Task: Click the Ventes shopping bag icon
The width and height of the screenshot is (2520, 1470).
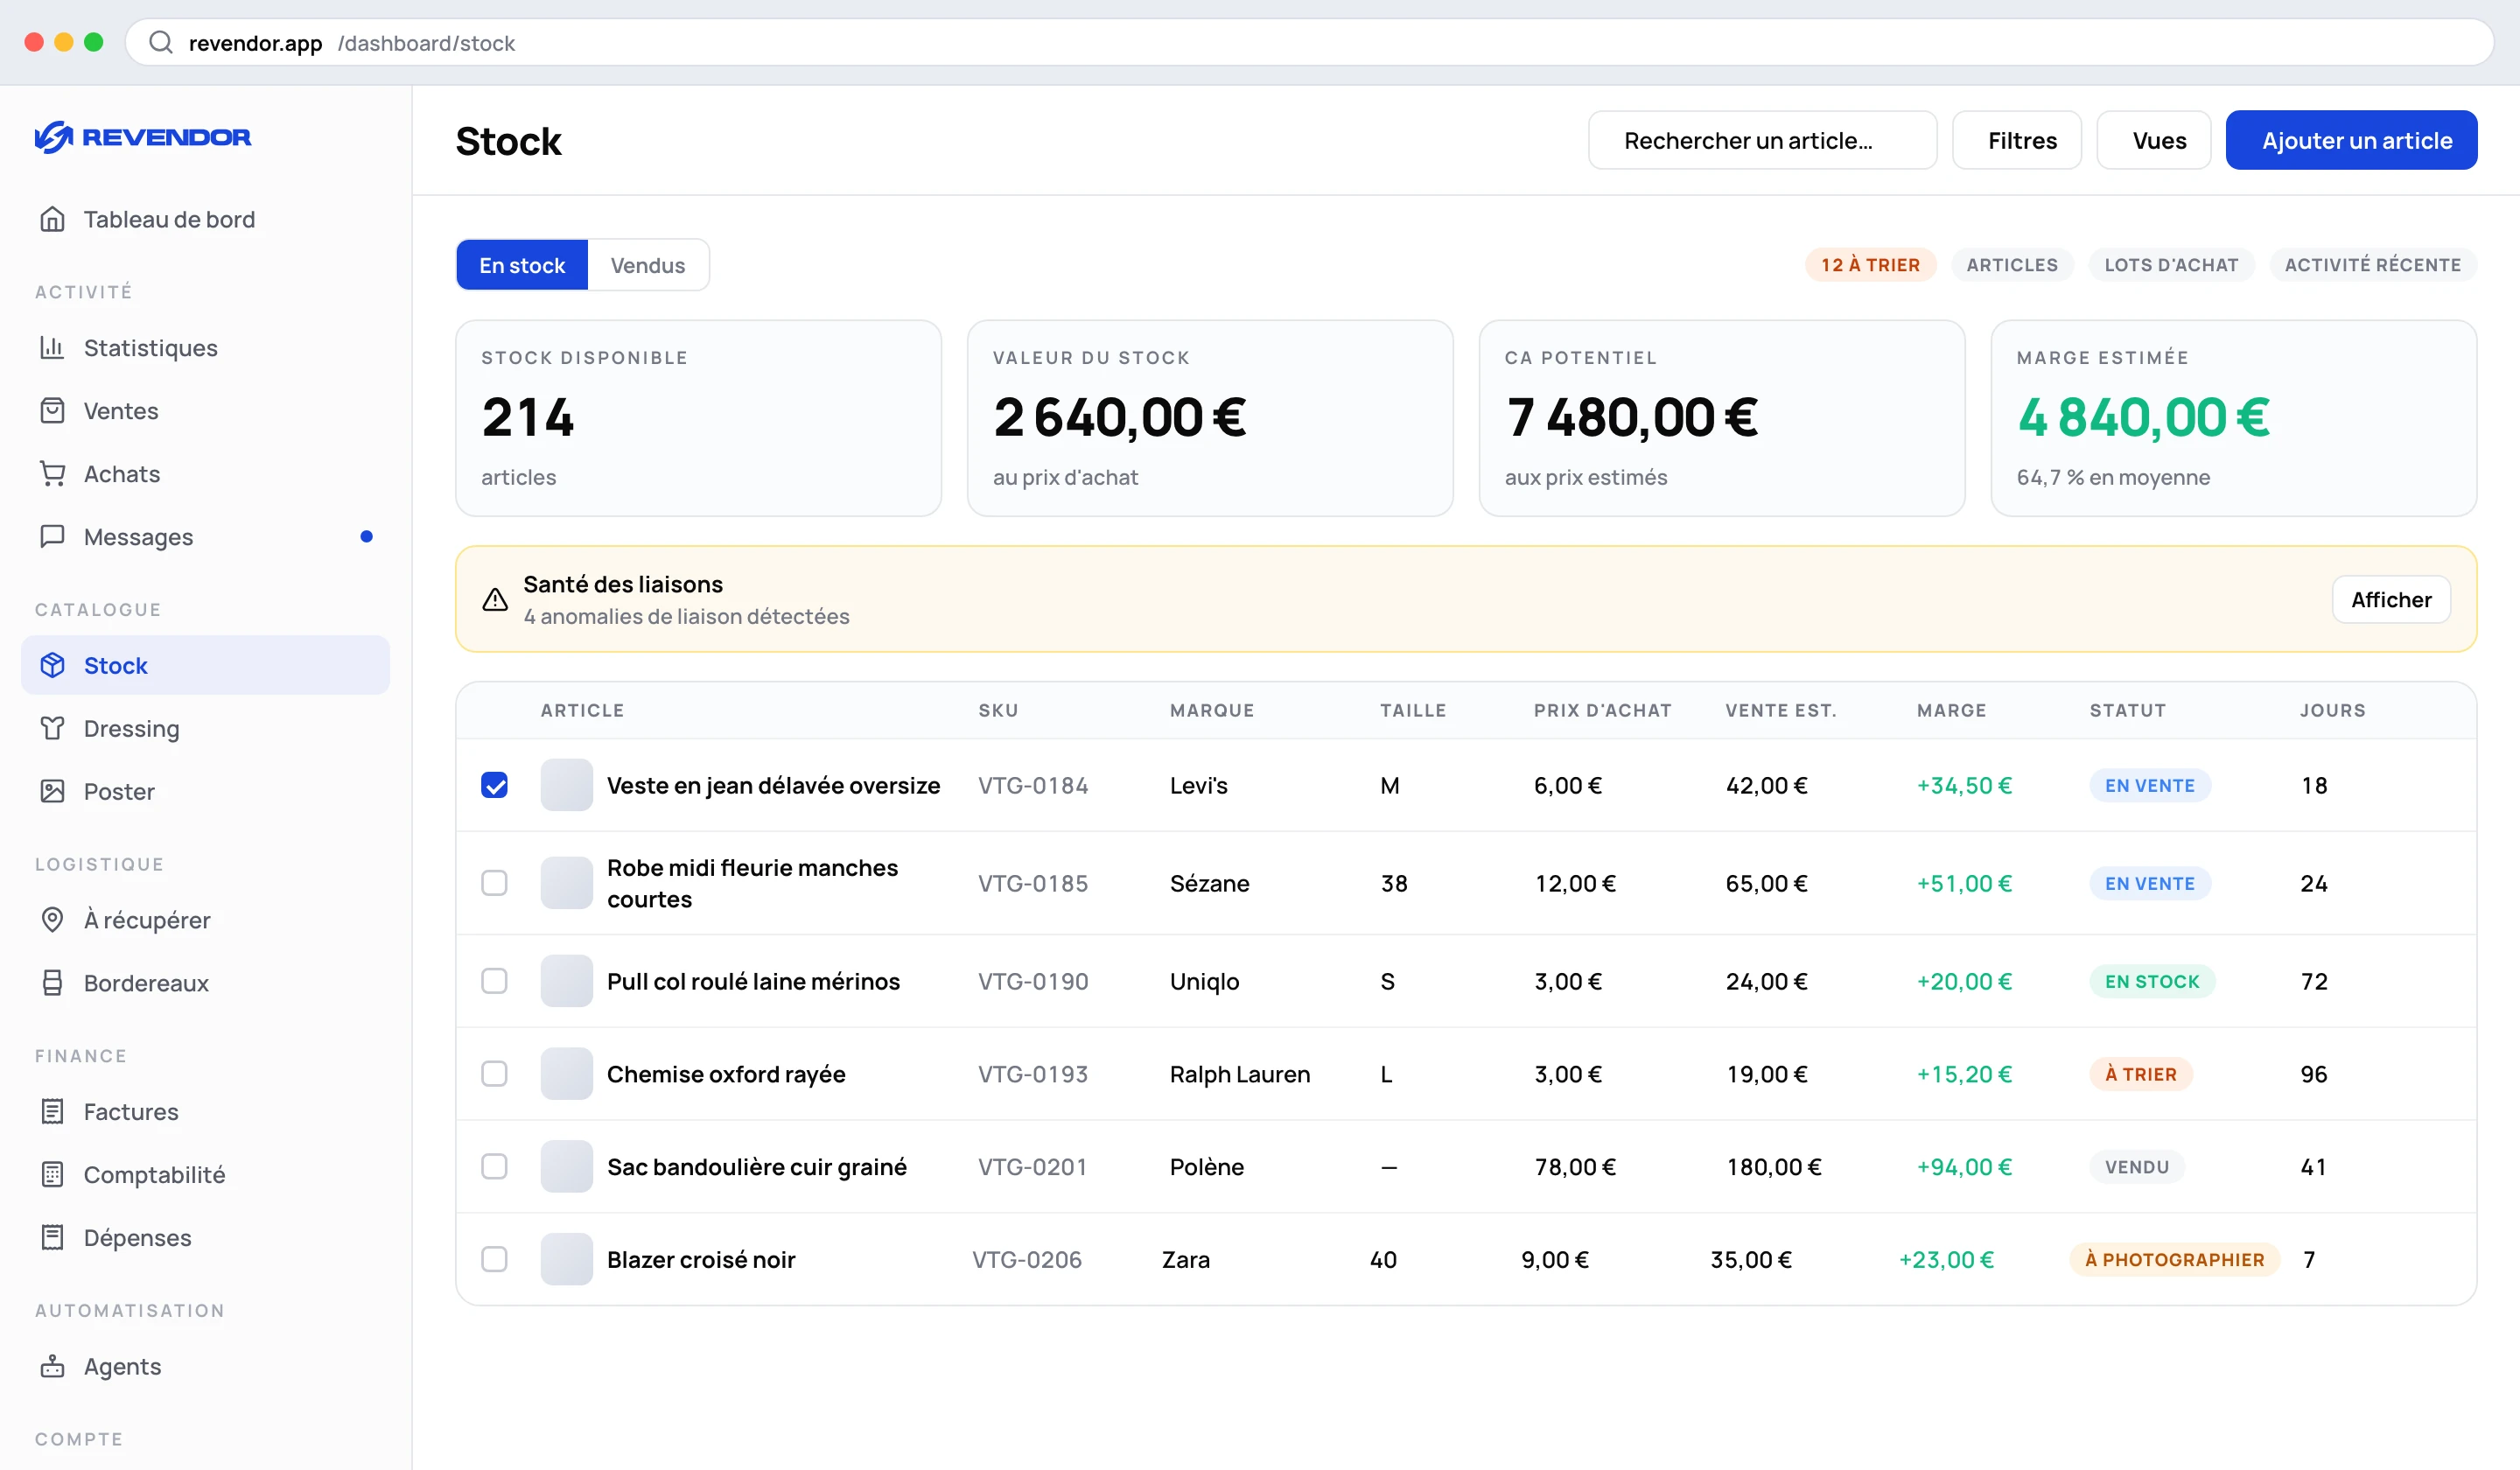Action: pyautogui.click(x=52, y=410)
